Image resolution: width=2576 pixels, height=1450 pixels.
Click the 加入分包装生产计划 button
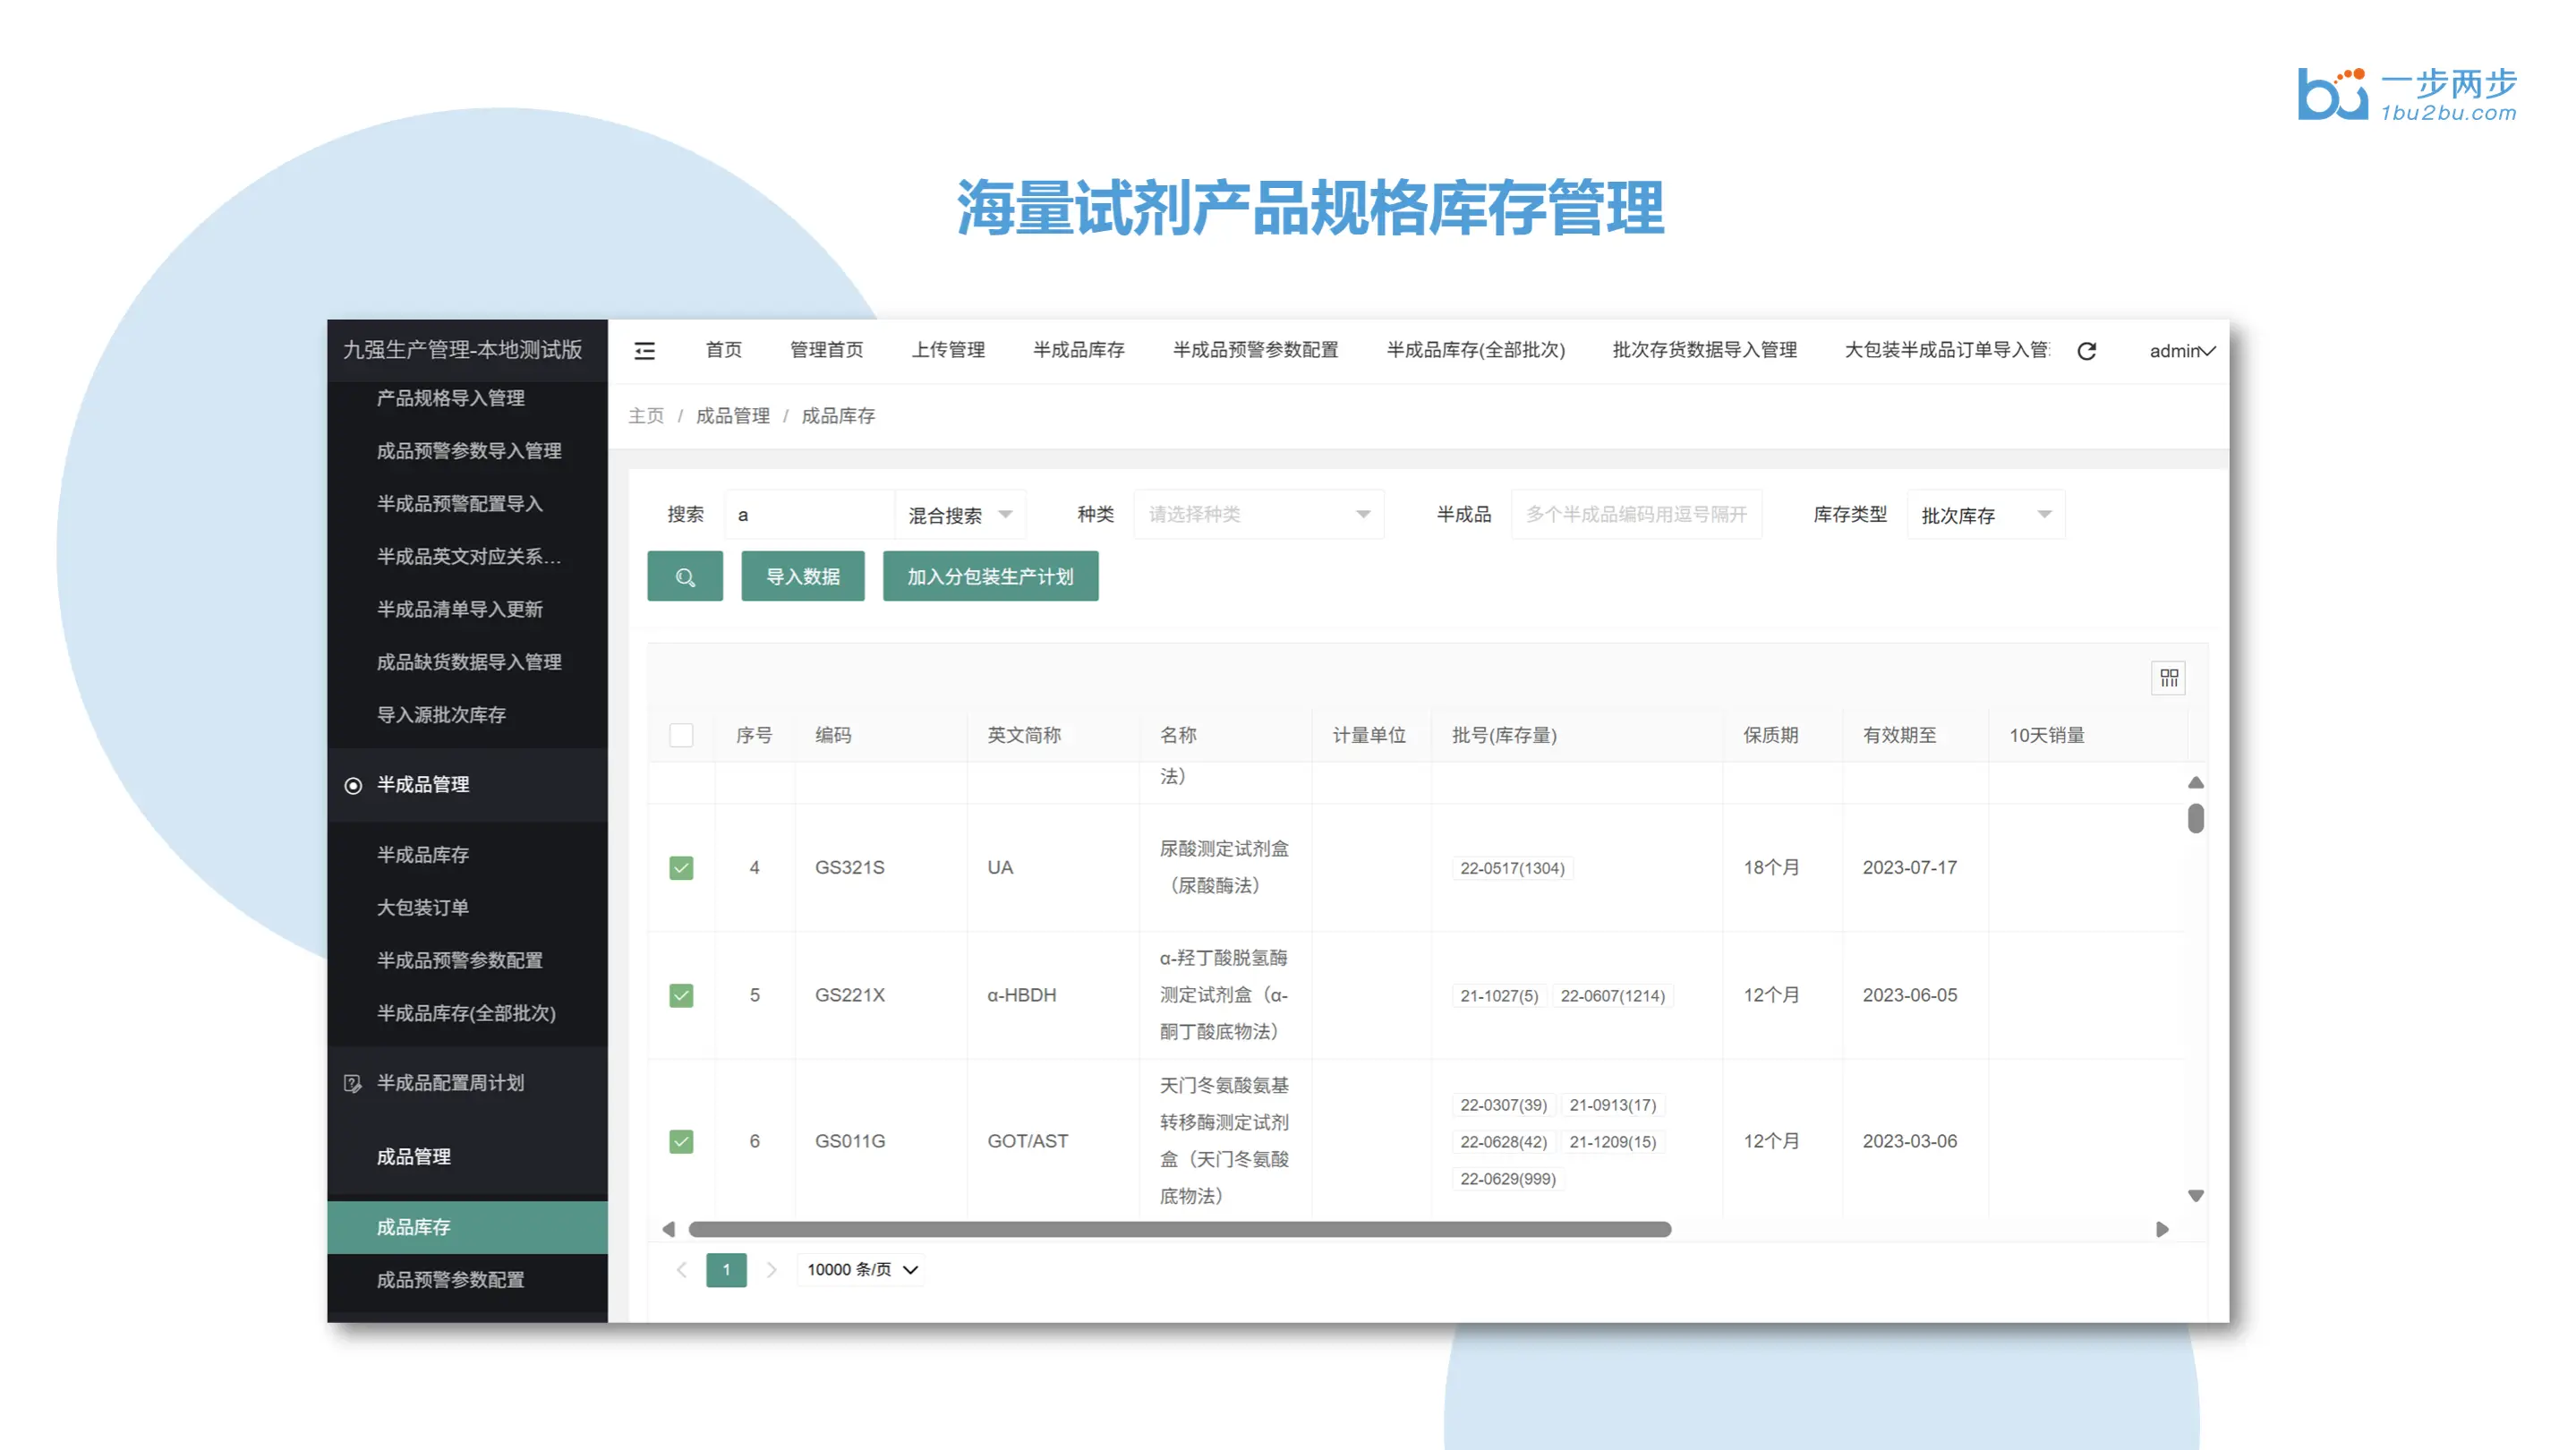pos(990,577)
